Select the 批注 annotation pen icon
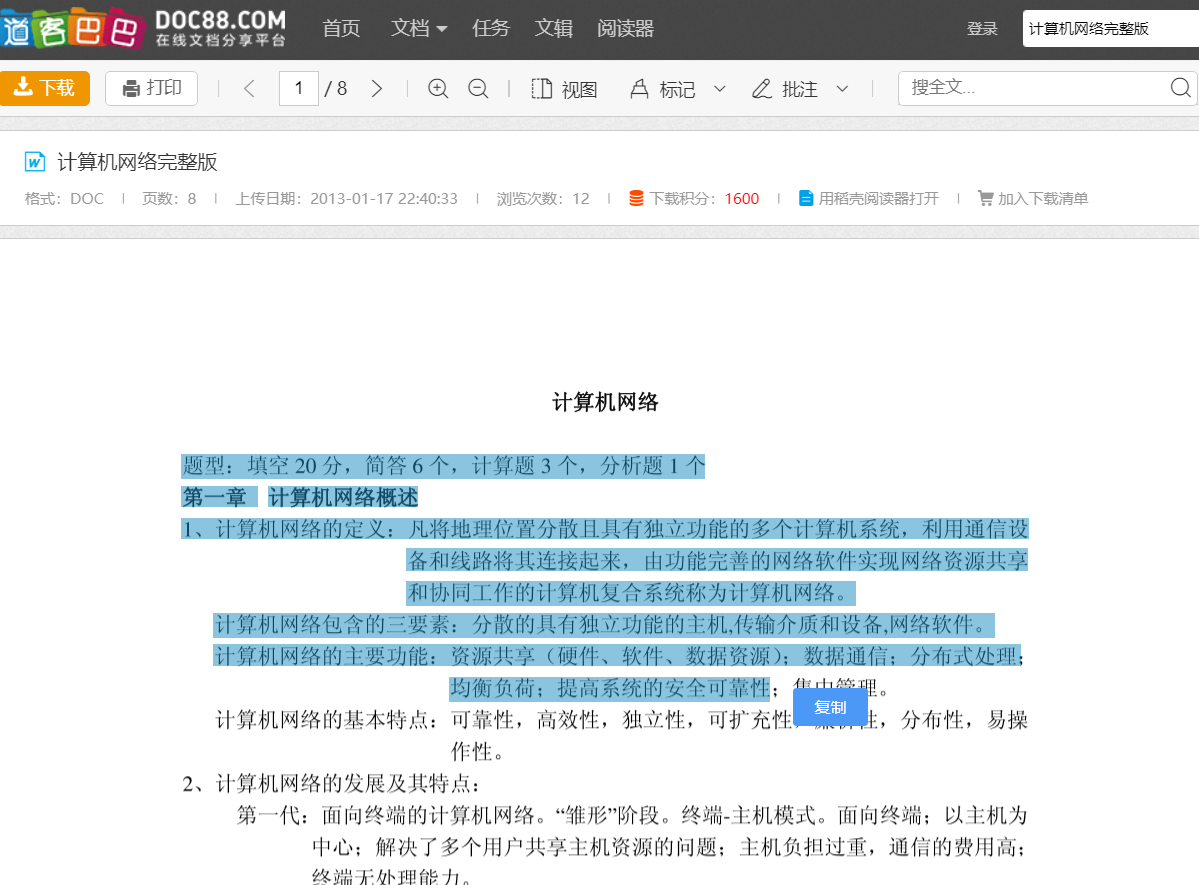This screenshot has height=885, width=1199. [x=763, y=88]
